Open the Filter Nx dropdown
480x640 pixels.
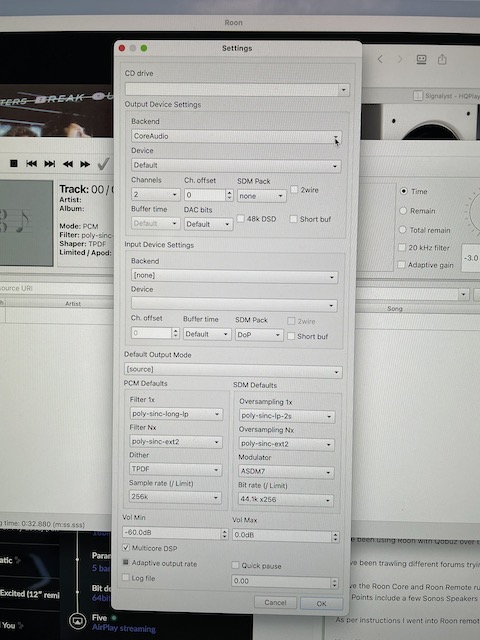[176, 442]
